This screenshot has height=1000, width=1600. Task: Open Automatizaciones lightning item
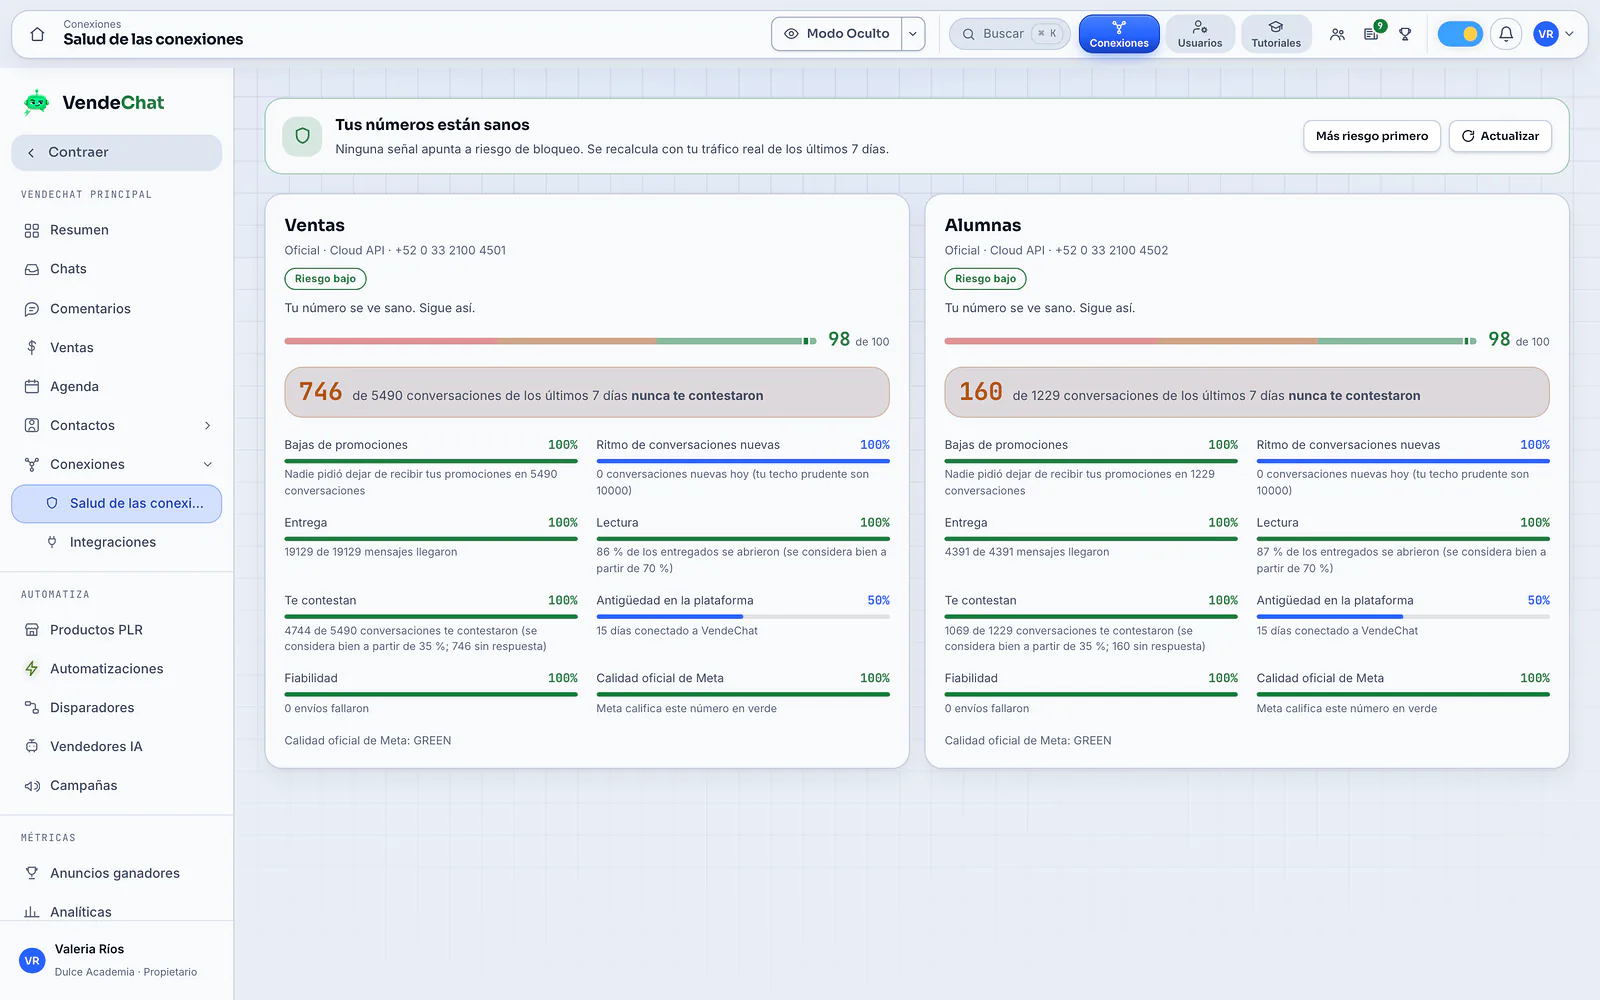pyautogui.click(x=117, y=669)
